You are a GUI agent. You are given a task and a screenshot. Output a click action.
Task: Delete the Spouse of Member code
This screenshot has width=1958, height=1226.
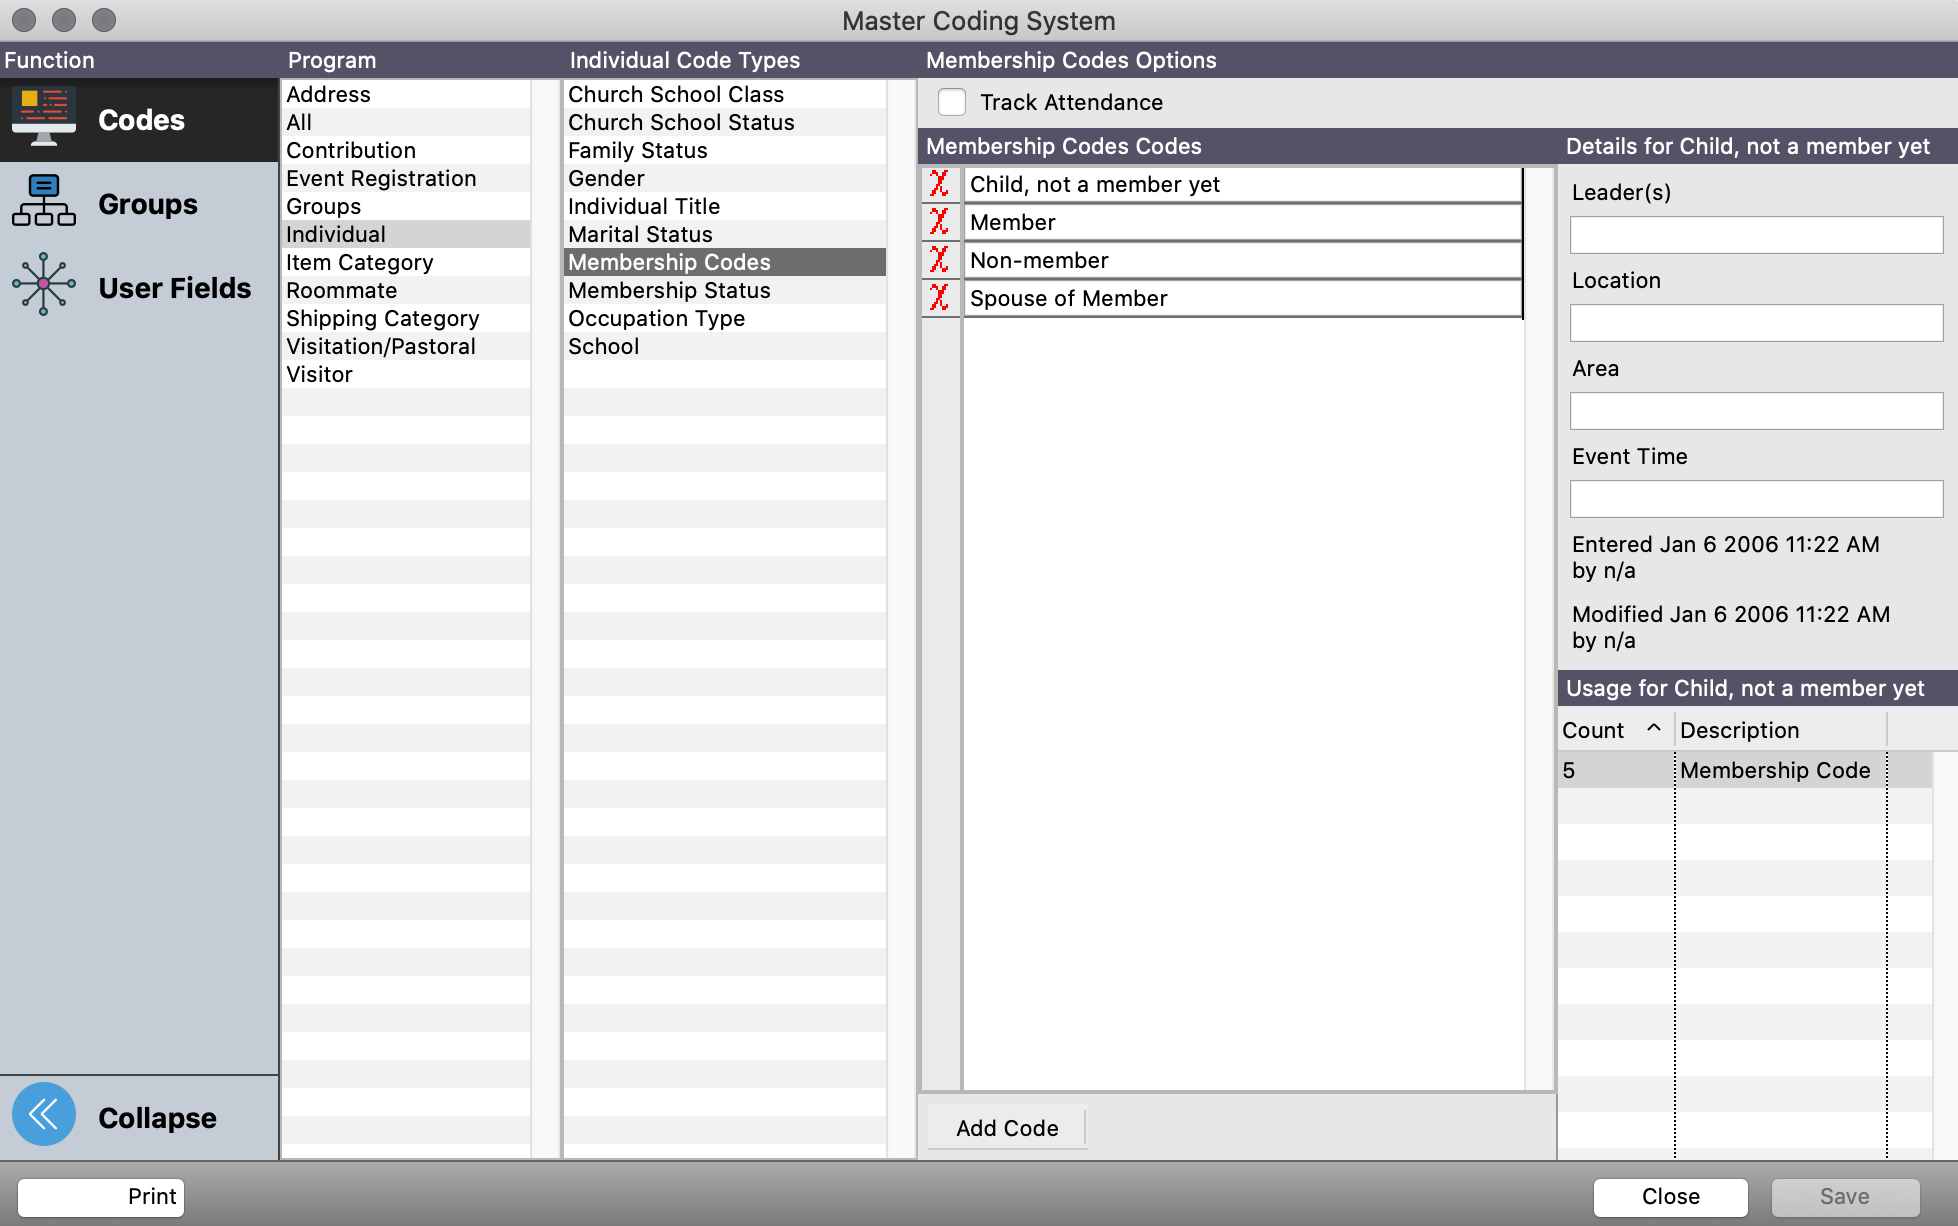939,298
